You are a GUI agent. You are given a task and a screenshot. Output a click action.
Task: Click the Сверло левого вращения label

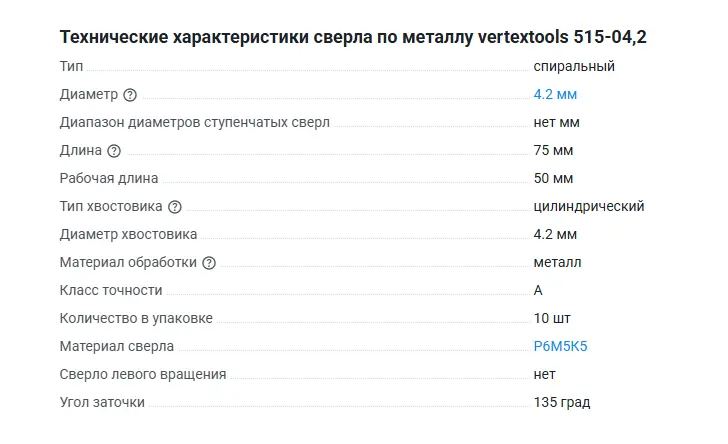(143, 375)
